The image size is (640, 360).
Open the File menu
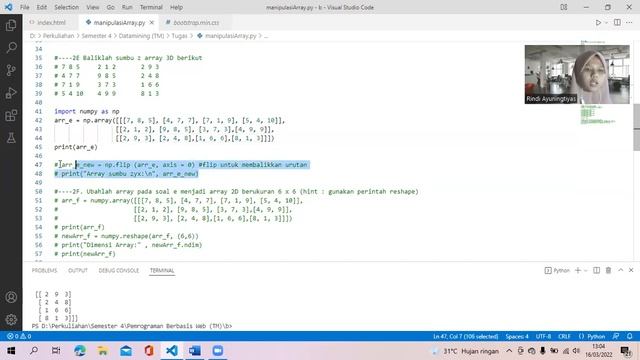click(24, 7)
